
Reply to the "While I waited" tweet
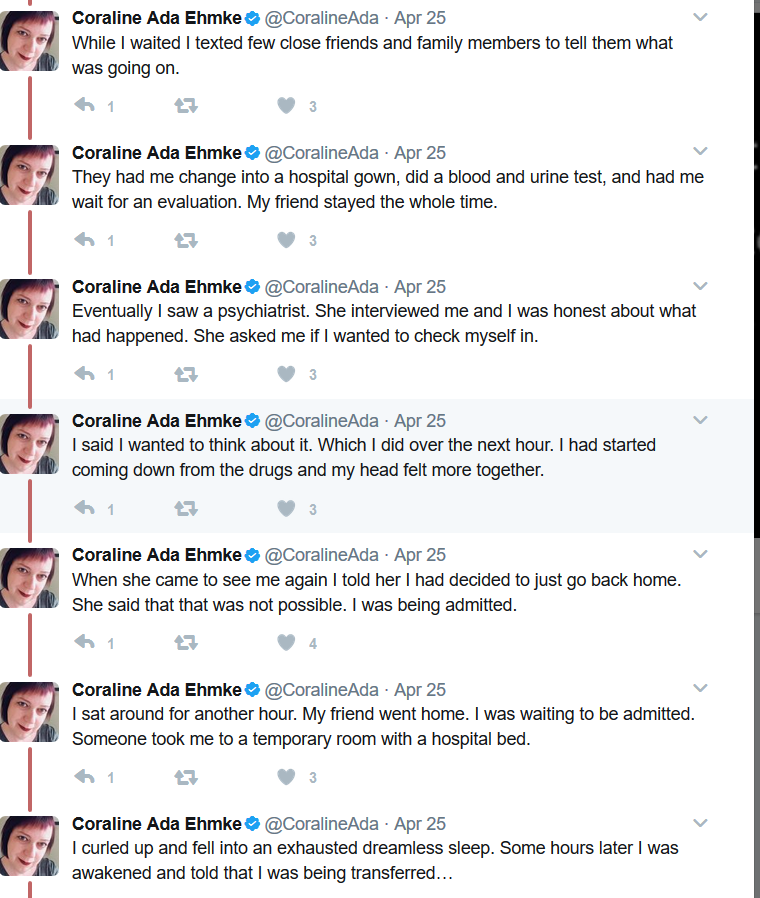(84, 105)
